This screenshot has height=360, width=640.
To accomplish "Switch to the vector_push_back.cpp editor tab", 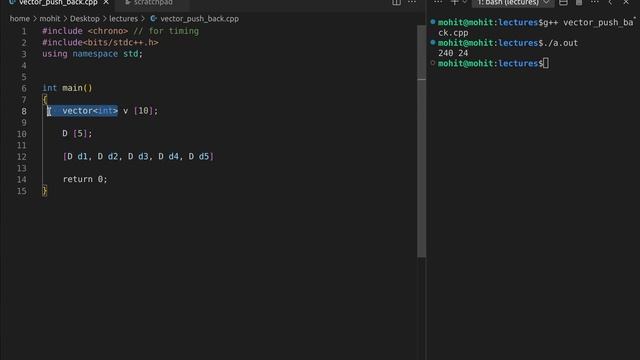I will tap(58, 3).
